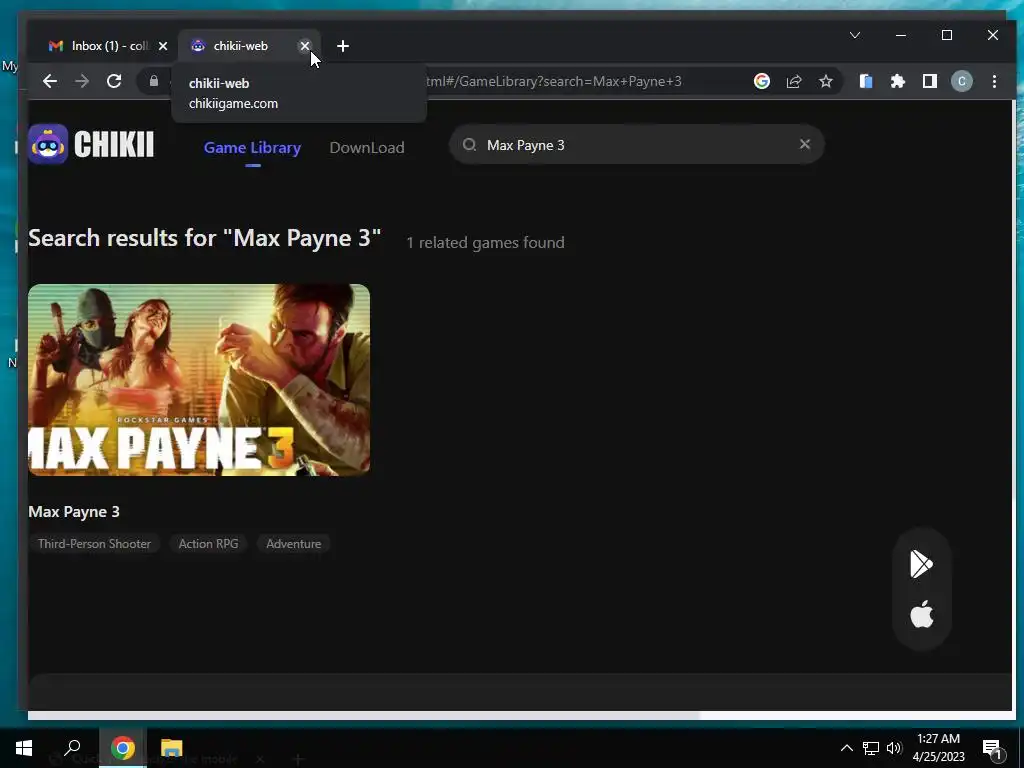Open the Chrome extensions puzzle menu
Screen dimensions: 1024x768
(898, 81)
